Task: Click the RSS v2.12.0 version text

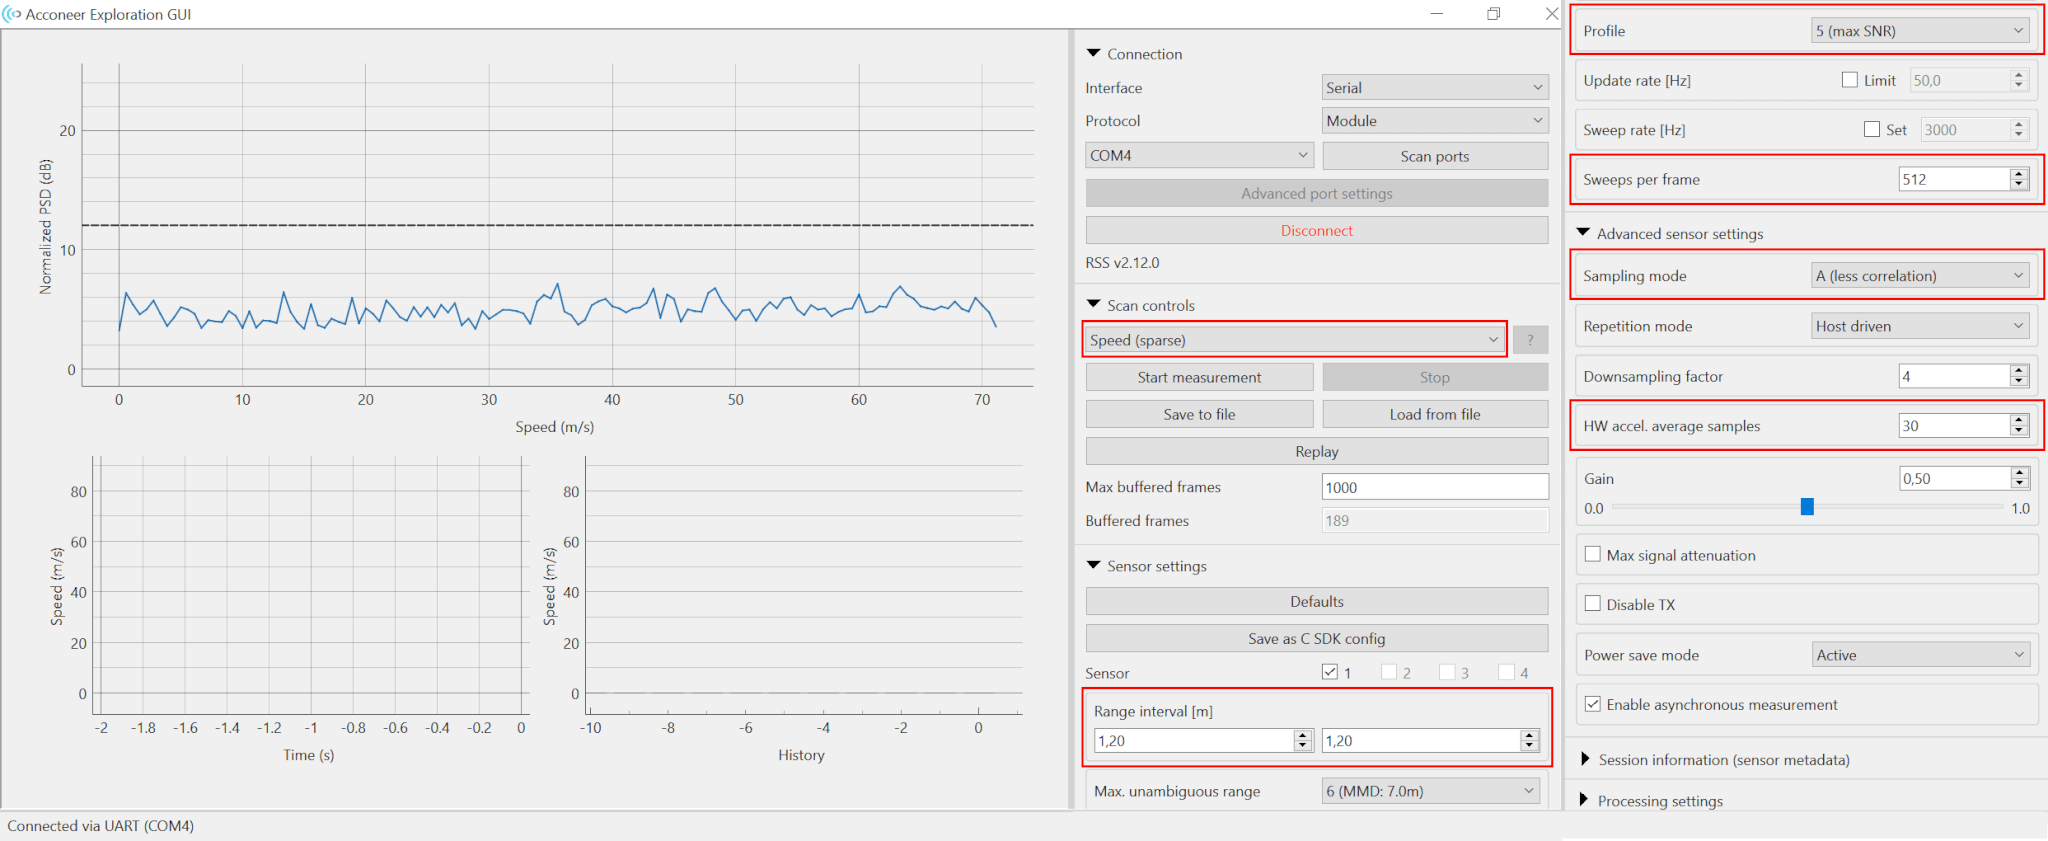Action: [1122, 262]
